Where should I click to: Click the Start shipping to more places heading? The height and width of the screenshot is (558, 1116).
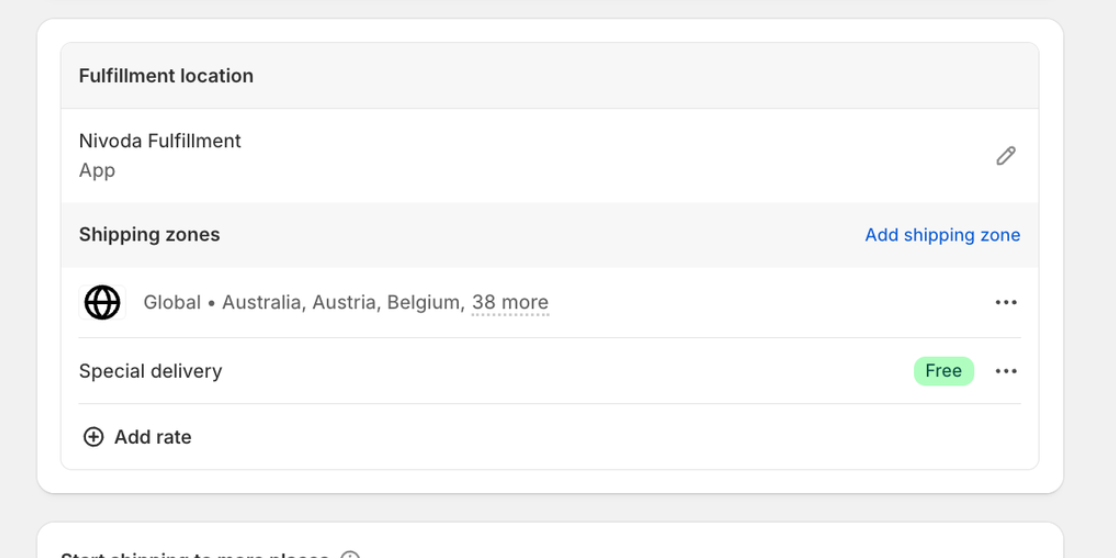195,555
